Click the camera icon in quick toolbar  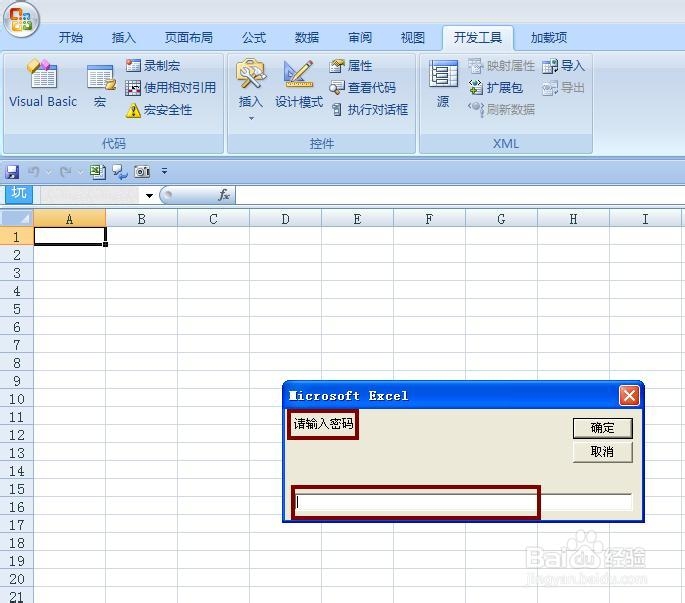tap(142, 172)
